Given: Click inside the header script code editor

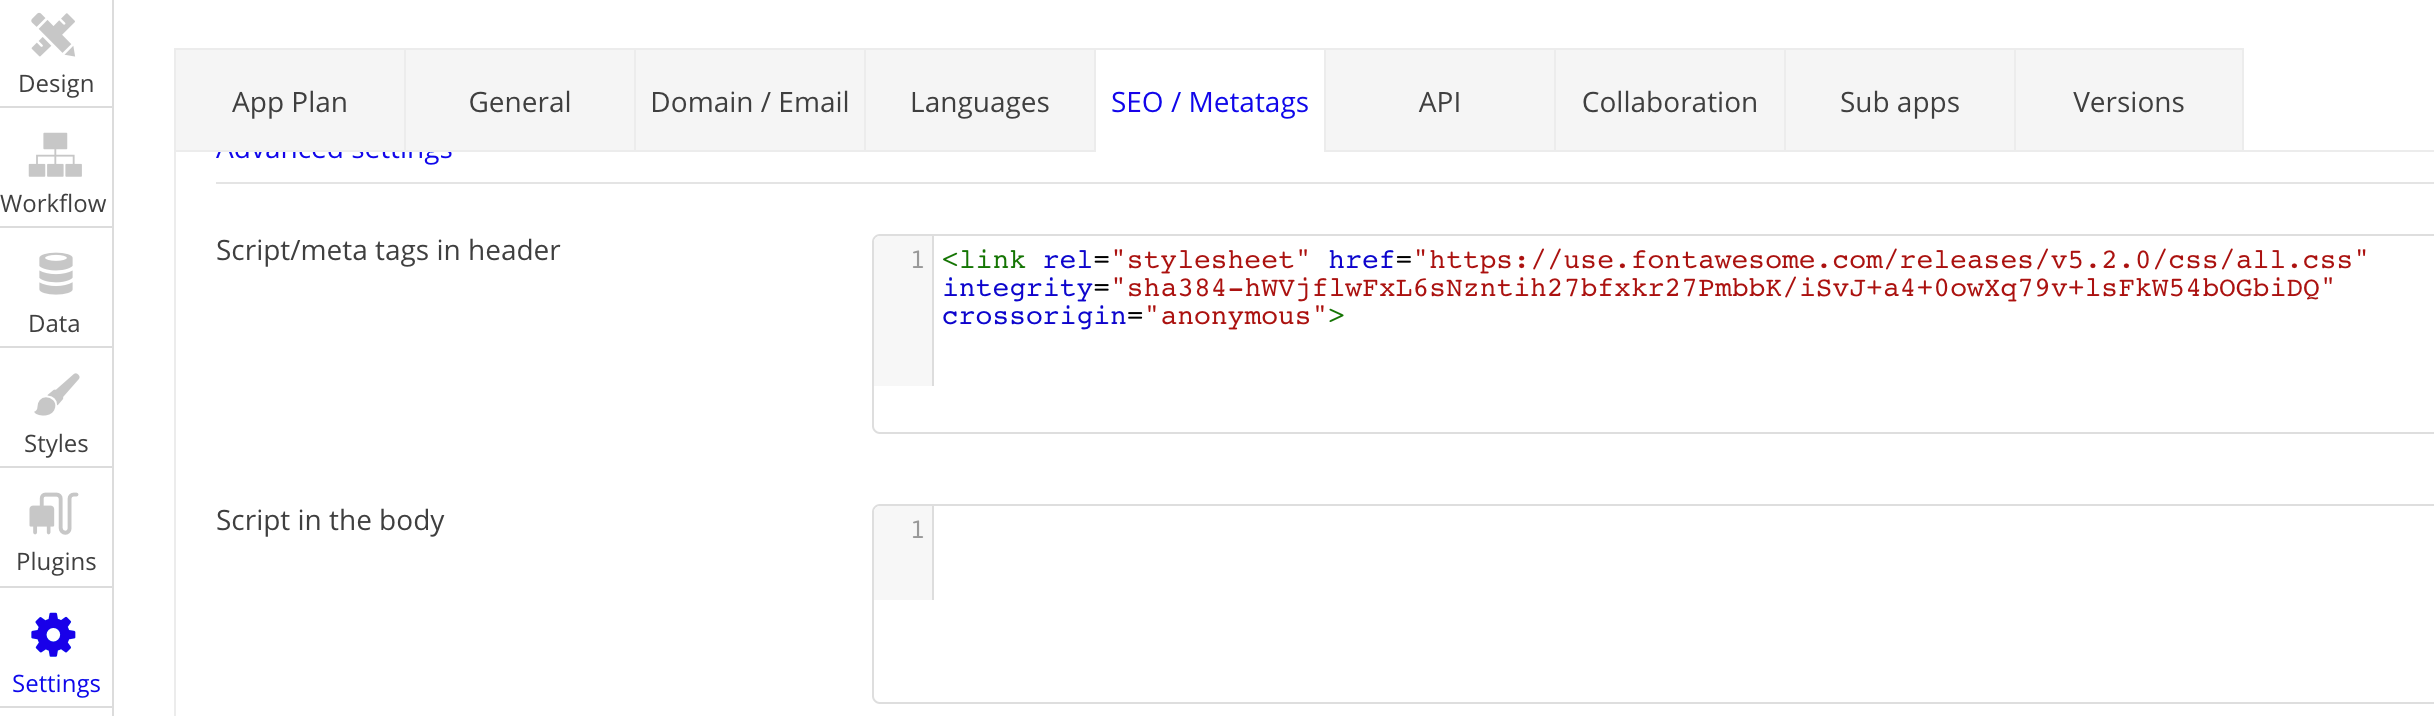Looking at the screenshot, I should click(x=1600, y=370).
